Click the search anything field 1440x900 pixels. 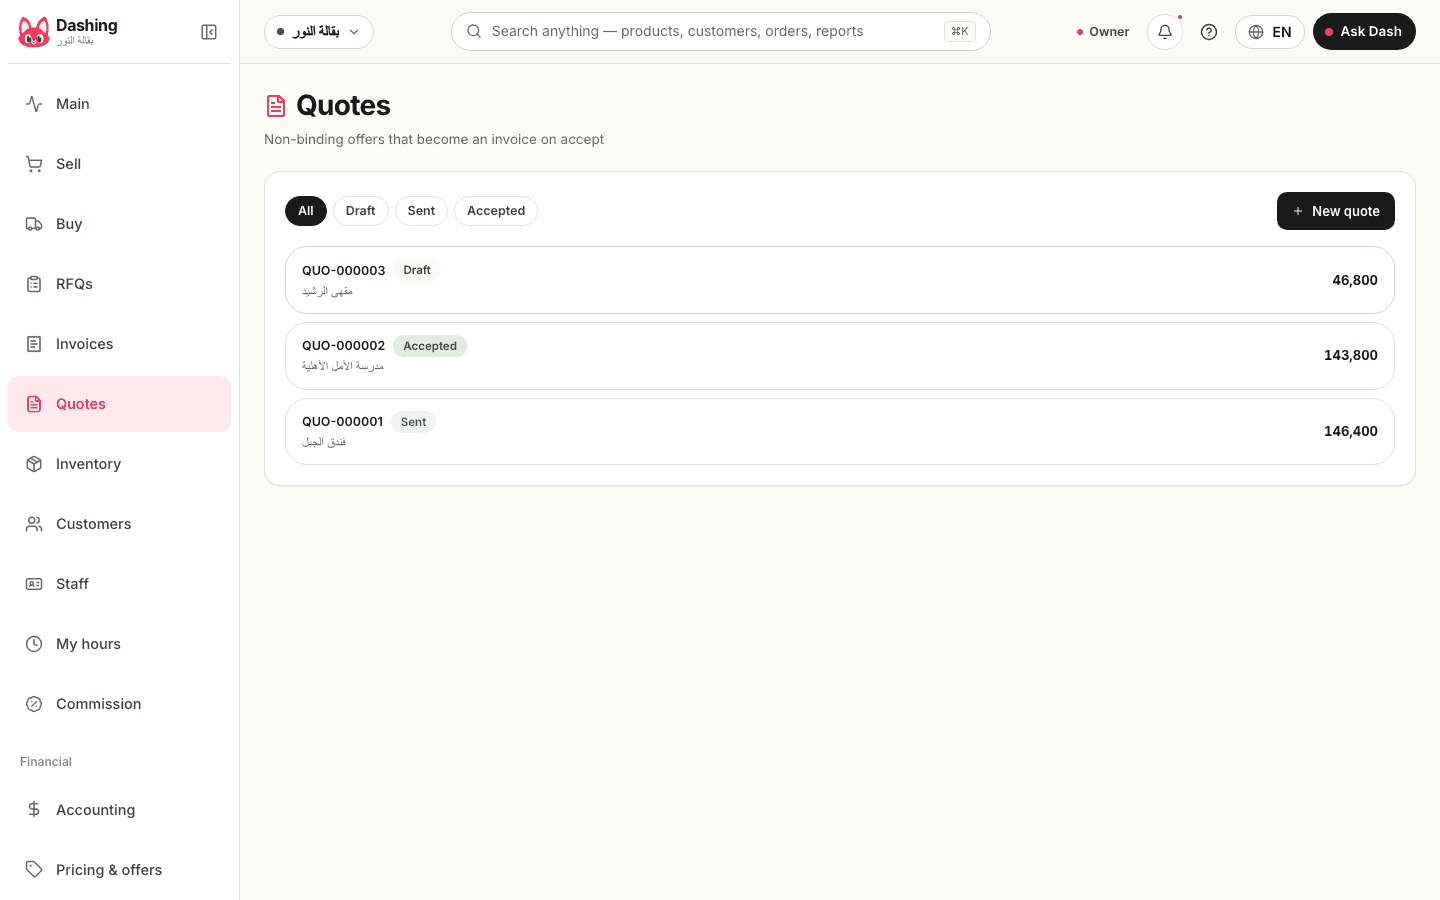pyautogui.click(x=721, y=32)
